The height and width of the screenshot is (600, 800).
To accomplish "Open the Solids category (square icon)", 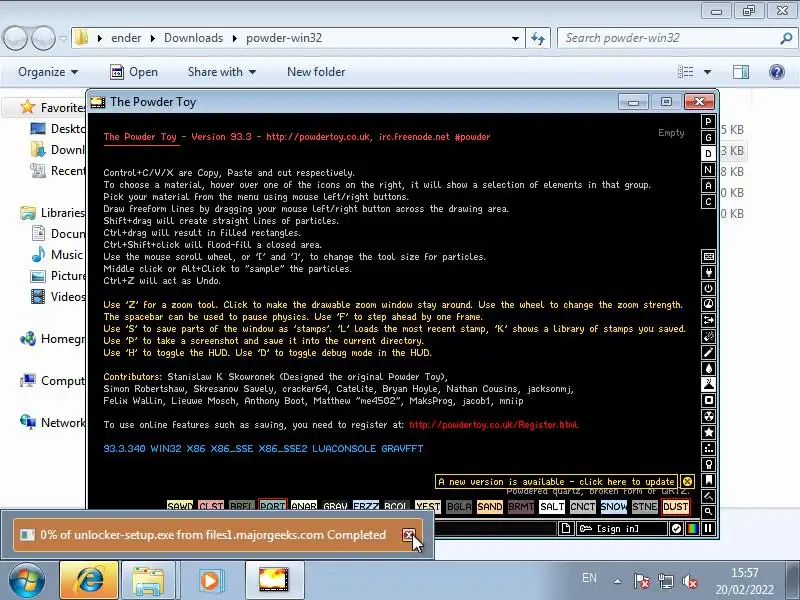I will 708,401.
